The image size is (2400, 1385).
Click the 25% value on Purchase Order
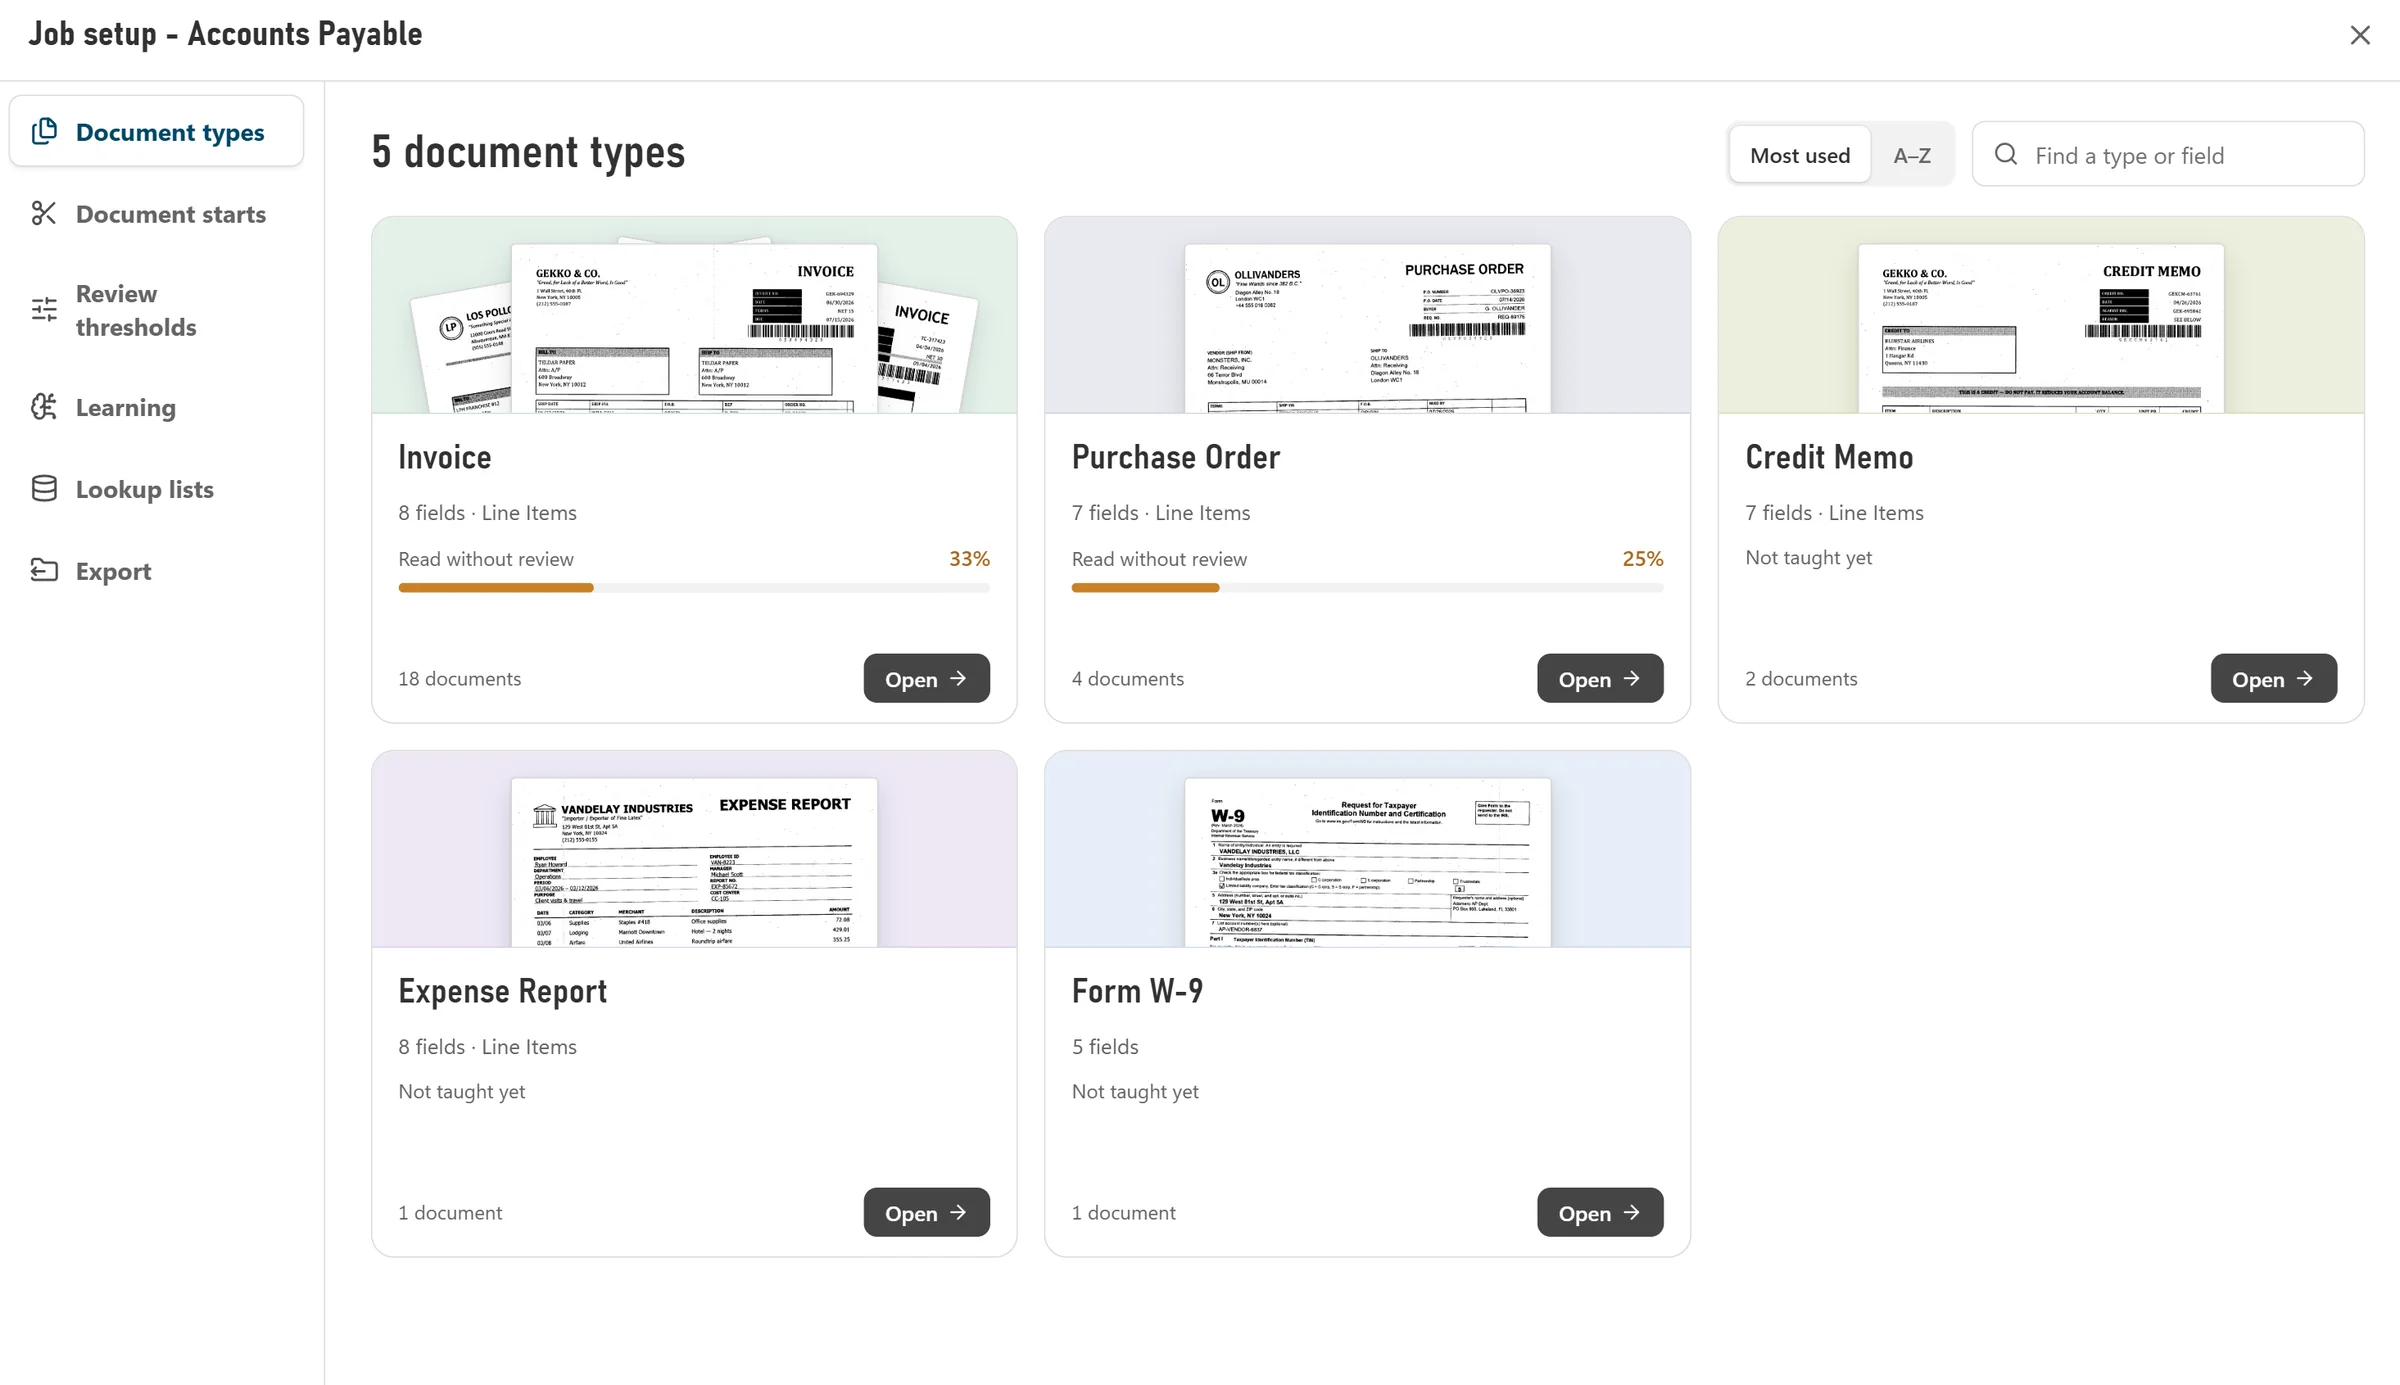click(x=1643, y=559)
